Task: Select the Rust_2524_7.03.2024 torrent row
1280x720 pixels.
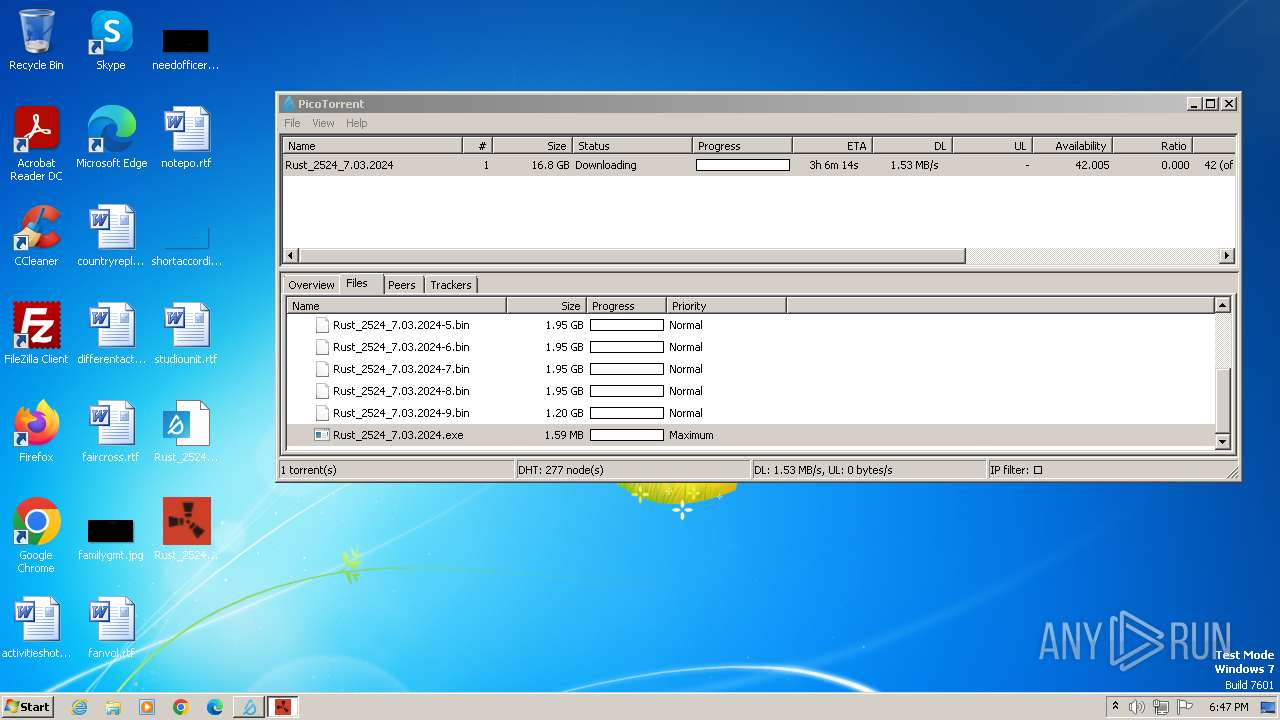Action: [758, 165]
